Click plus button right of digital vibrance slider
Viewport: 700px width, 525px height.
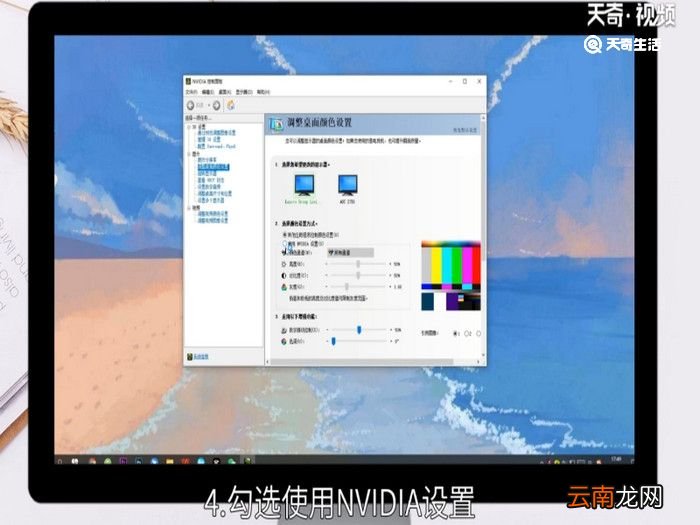pos(391,330)
